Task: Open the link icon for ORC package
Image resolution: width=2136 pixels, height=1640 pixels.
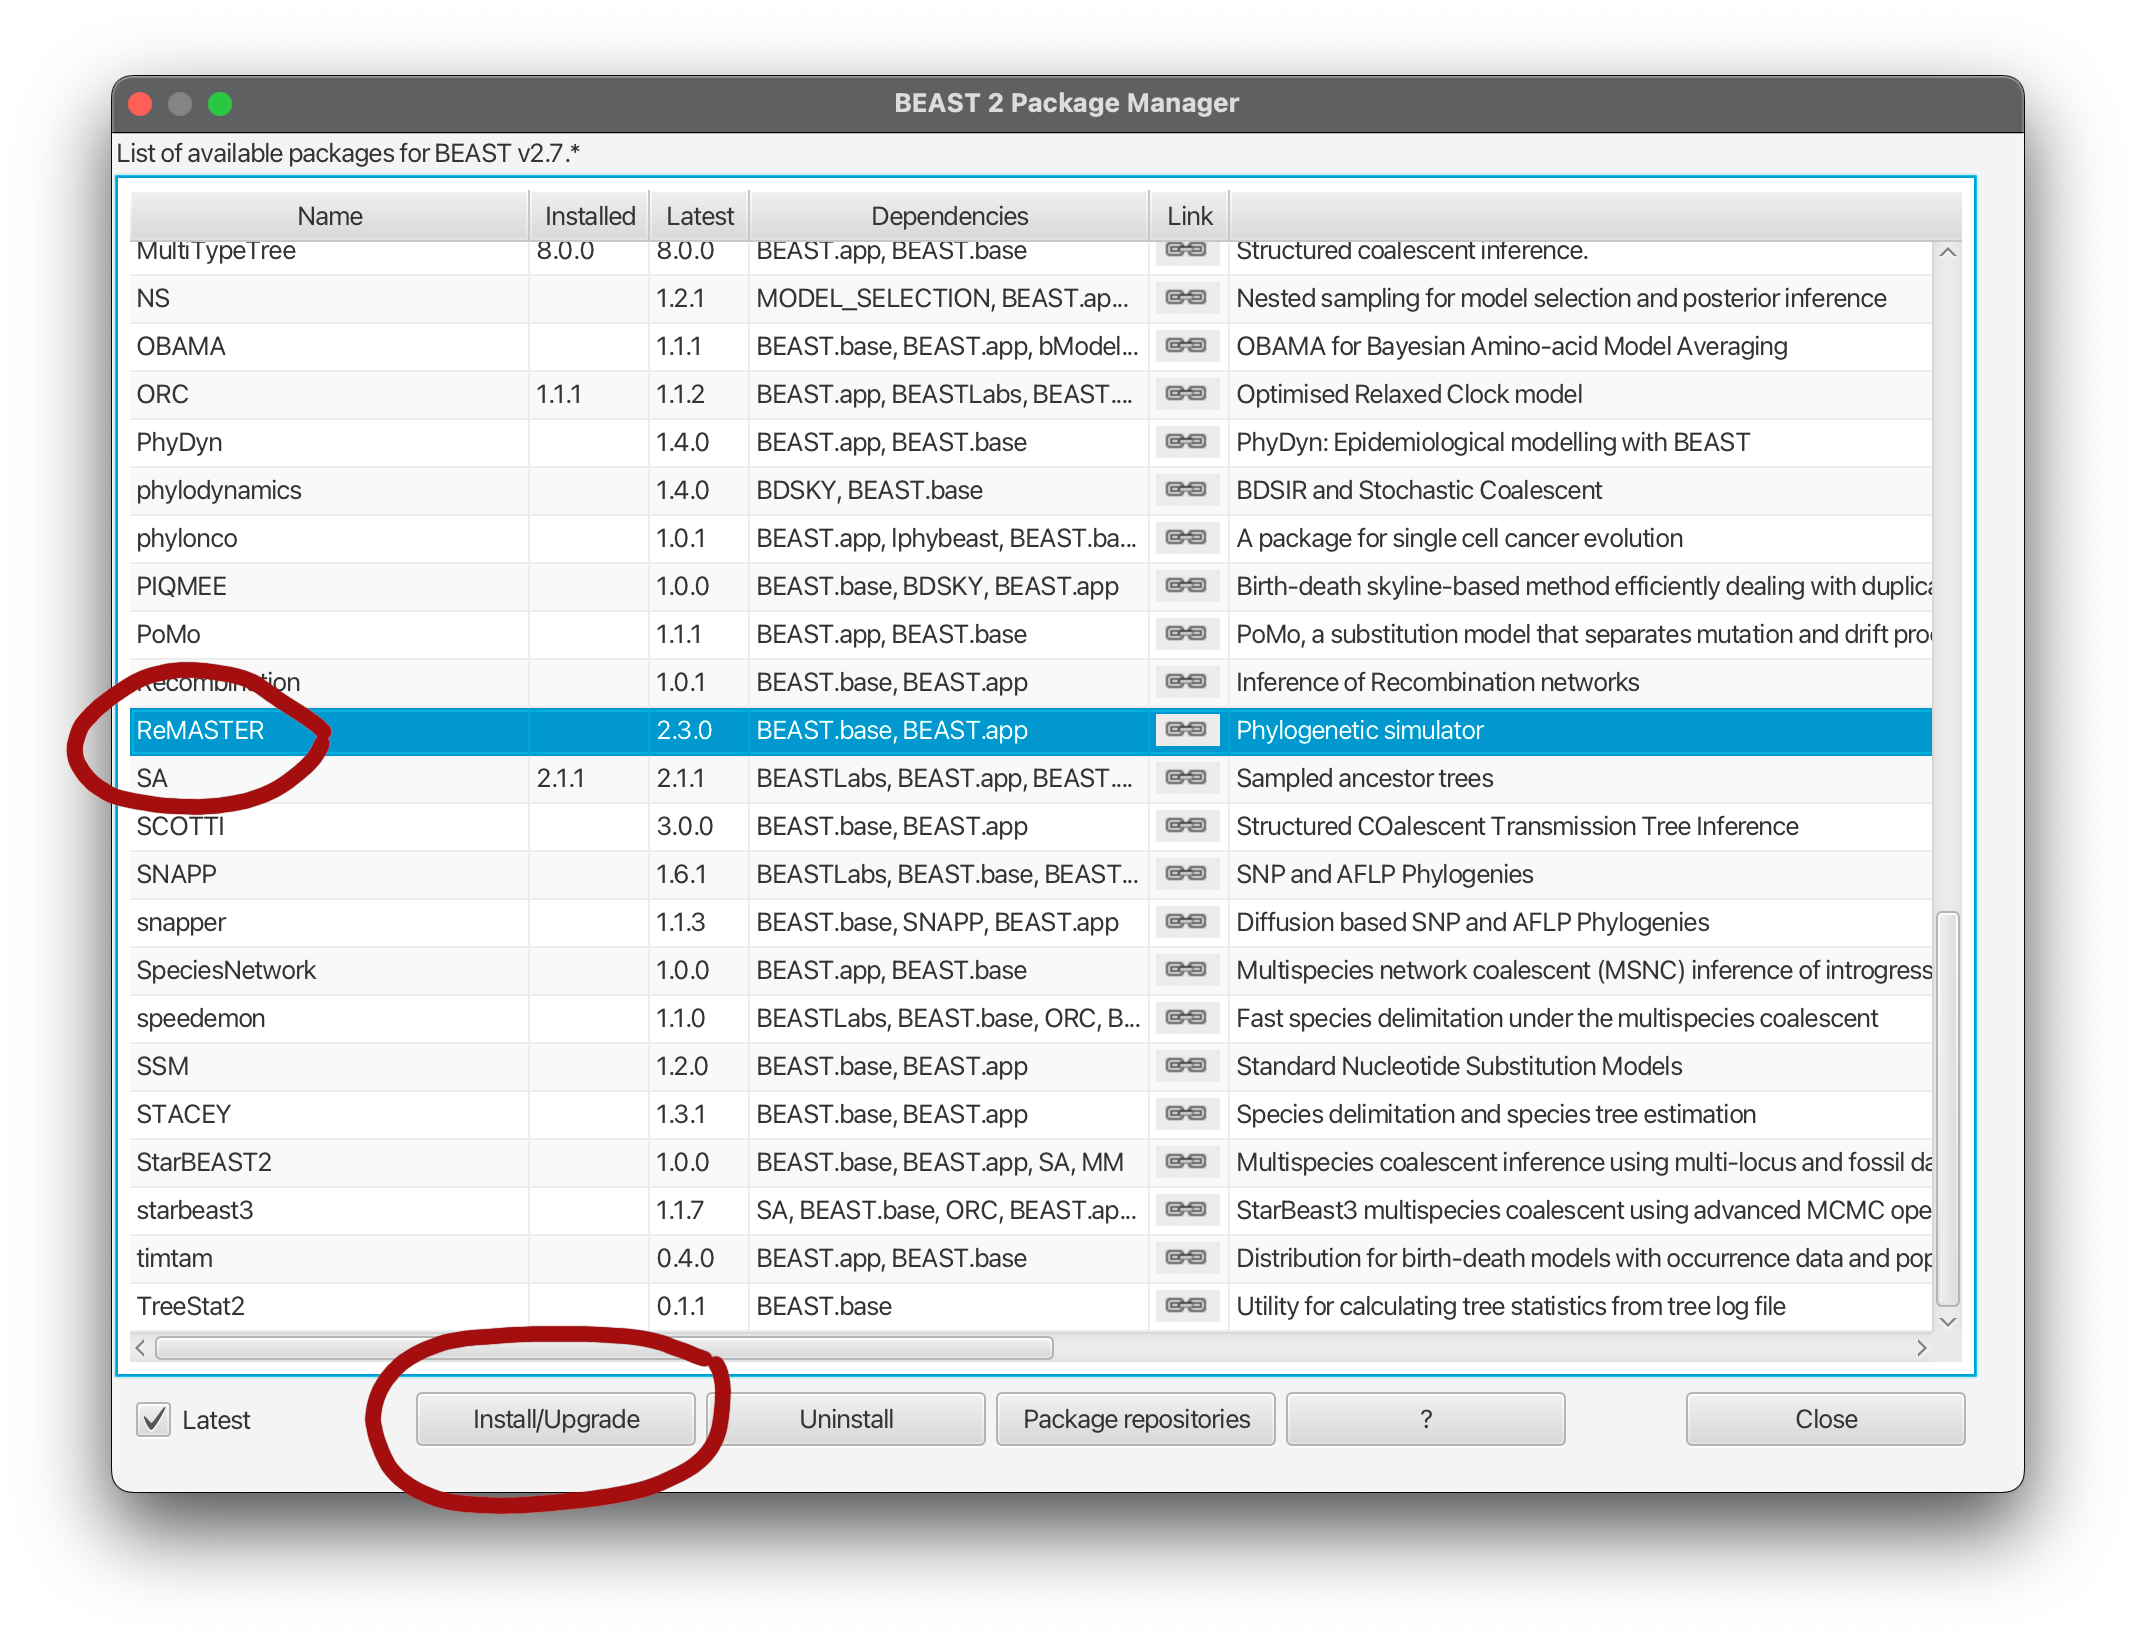Action: tap(1186, 394)
